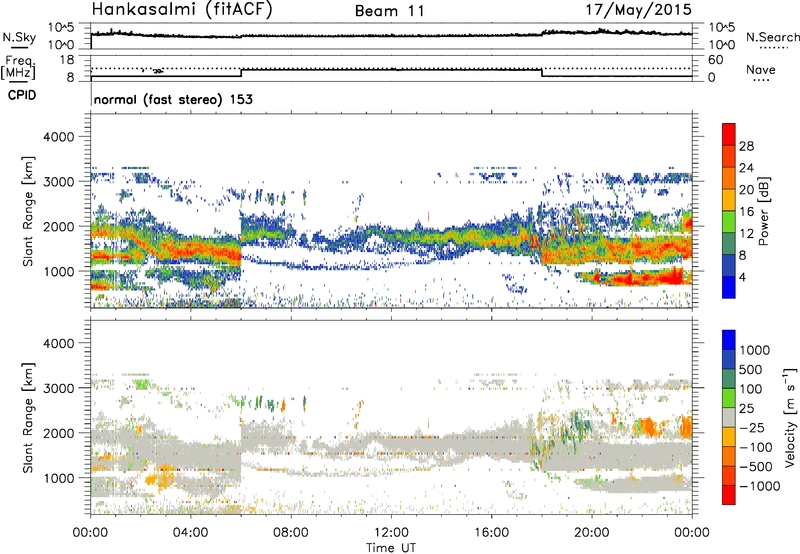Click the '500' velocity colorbar tick
The height and width of the screenshot is (554, 800).
pos(751,369)
